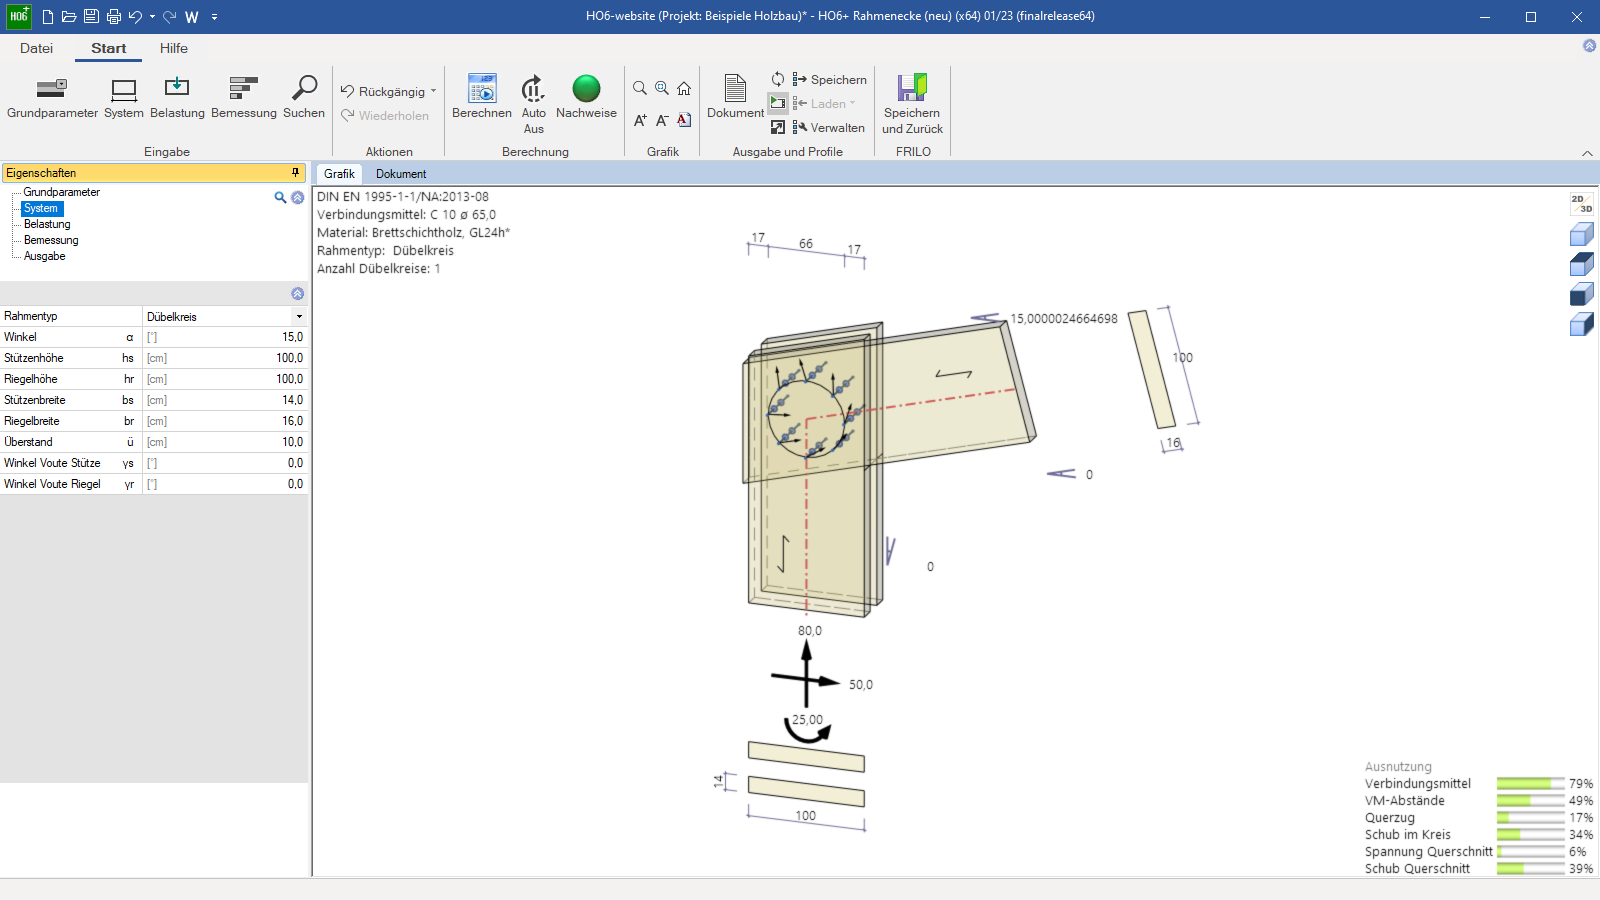Switch to the Dokument tab
The width and height of the screenshot is (1600, 900).
pyautogui.click(x=401, y=173)
